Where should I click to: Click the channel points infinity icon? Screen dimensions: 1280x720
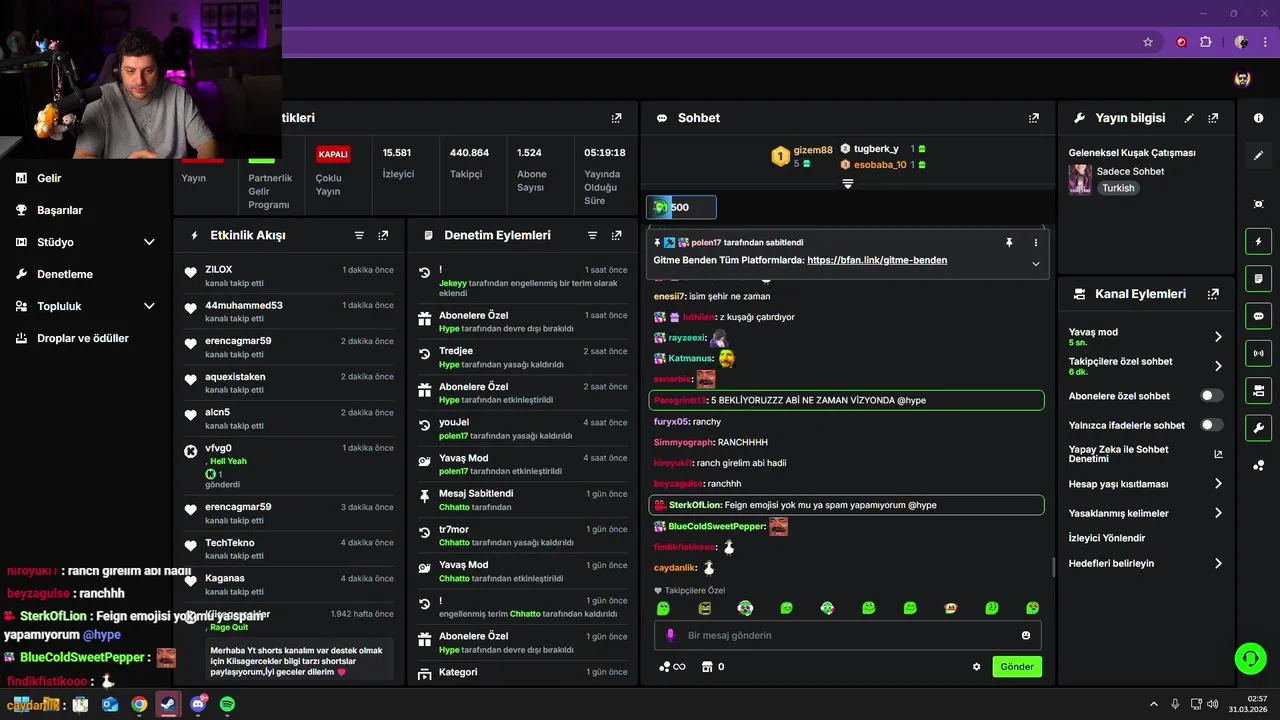click(671, 667)
